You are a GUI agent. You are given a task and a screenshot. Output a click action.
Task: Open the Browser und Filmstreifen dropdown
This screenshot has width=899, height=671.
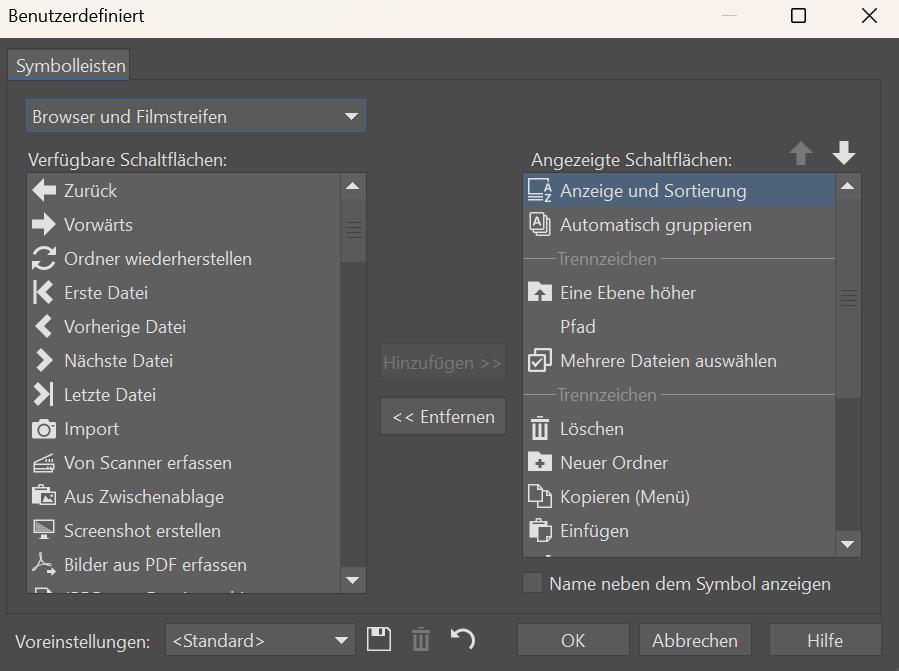[196, 116]
